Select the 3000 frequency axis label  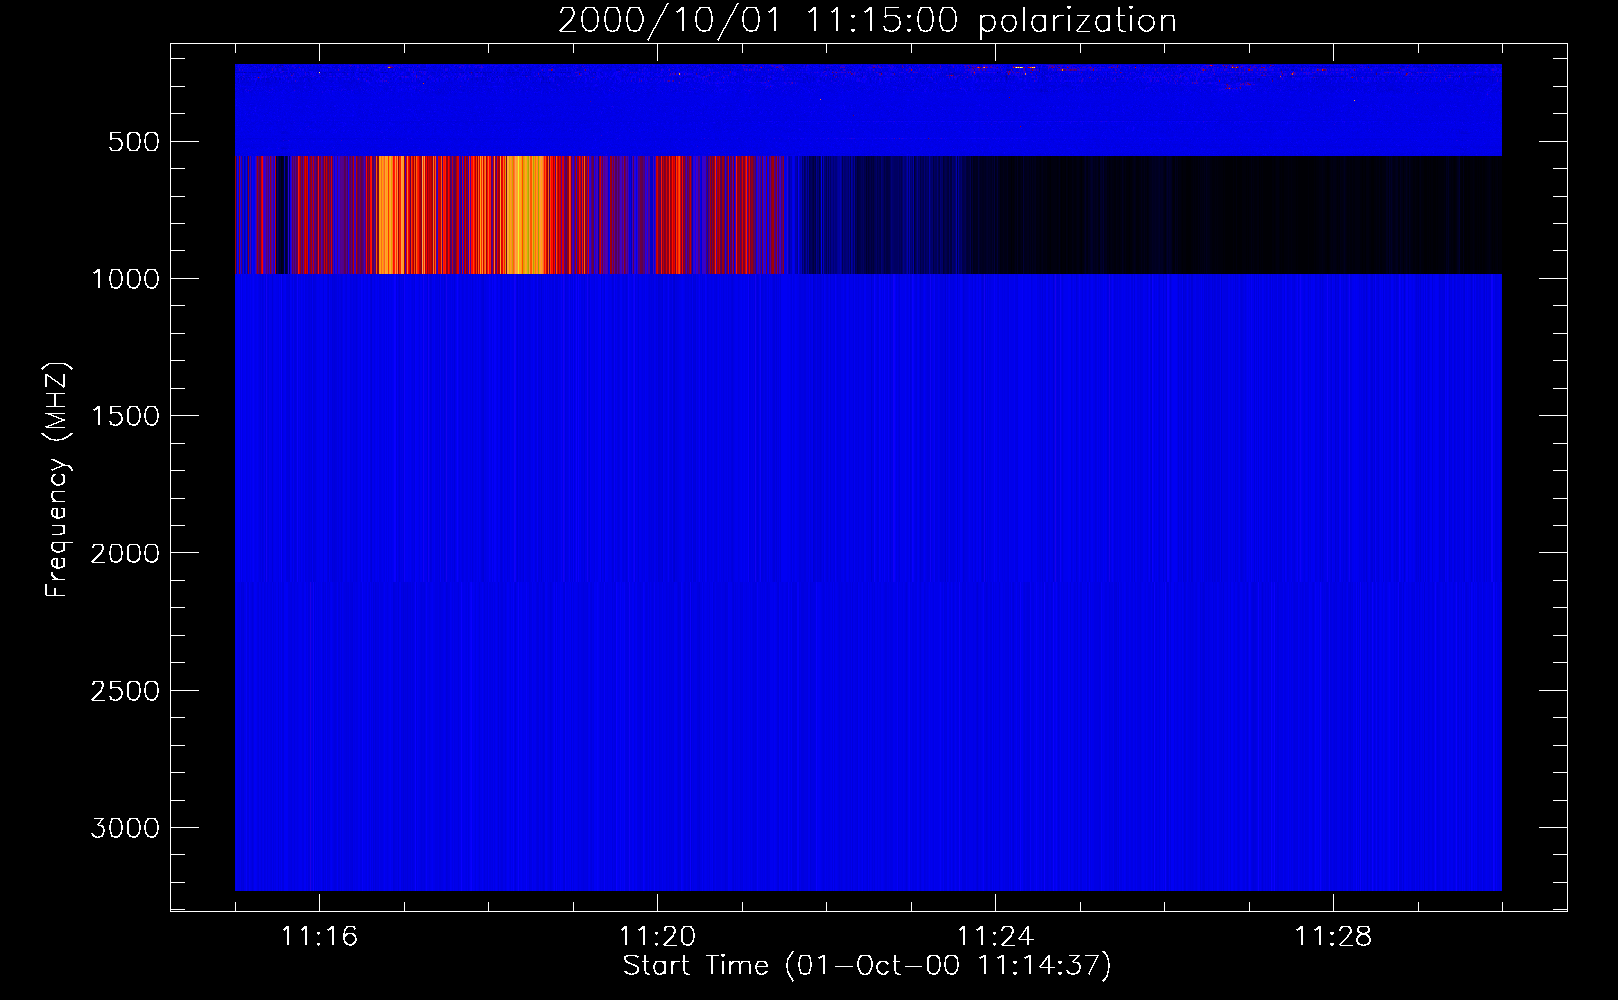coord(125,828)
